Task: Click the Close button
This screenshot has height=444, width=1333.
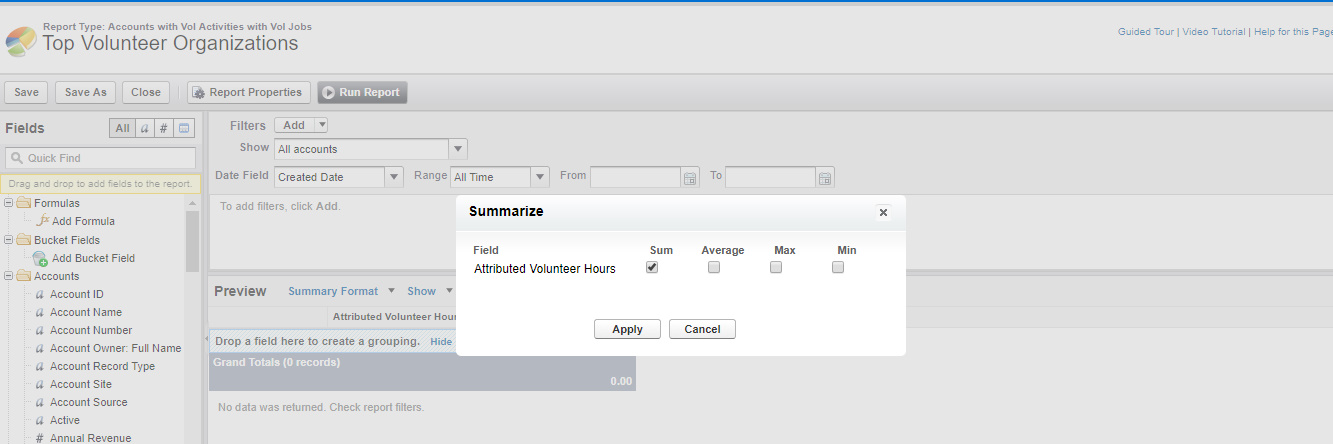Action: [146, 92]
